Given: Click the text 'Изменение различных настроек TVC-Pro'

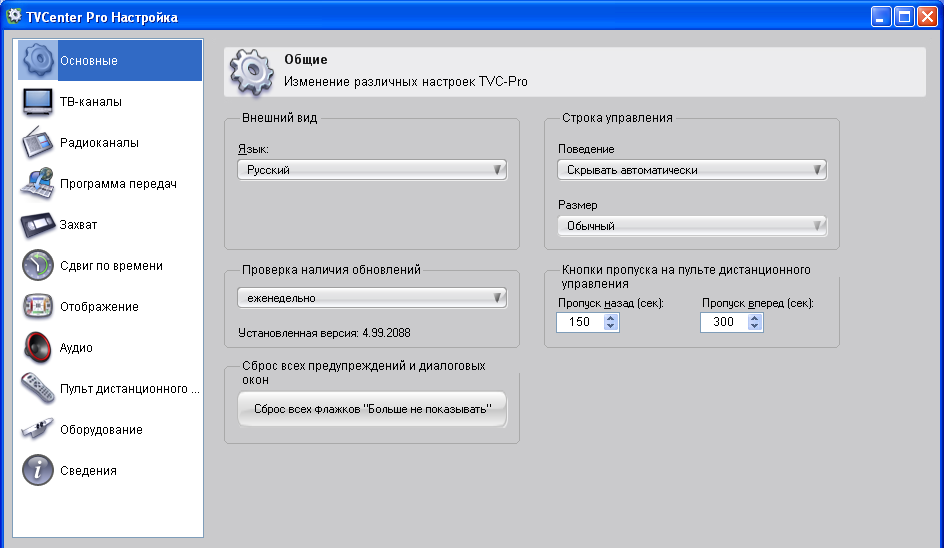Looking at the screenshot, I should tap(406, 82).
